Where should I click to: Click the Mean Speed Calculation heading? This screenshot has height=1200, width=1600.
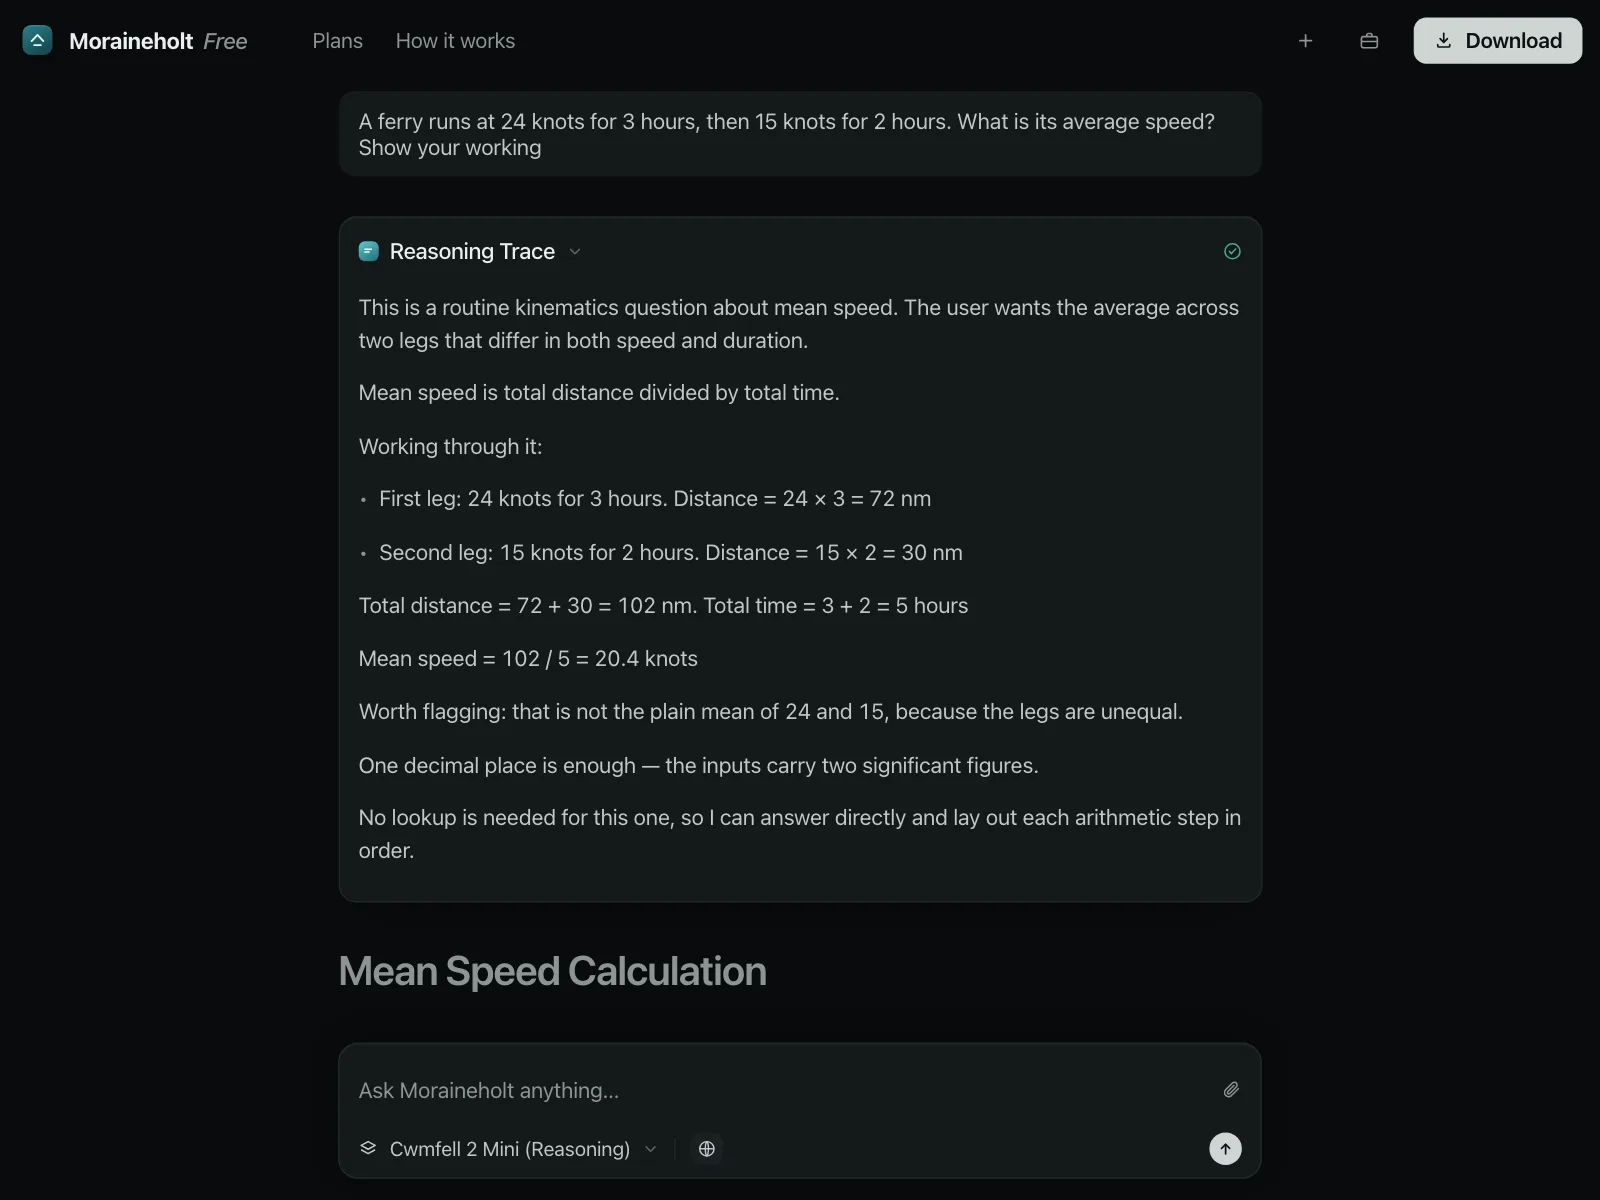(552, 971)
